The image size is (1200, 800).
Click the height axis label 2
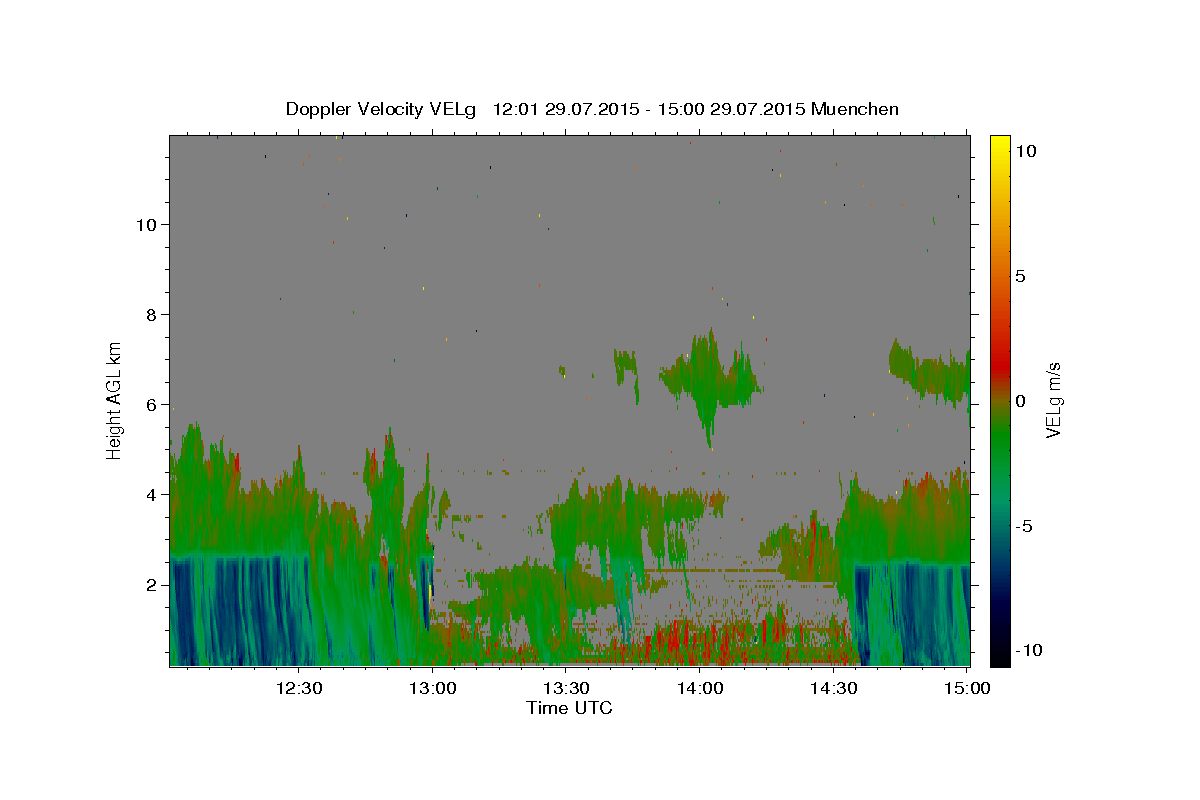pyautogui.click(x=152, y=584)
